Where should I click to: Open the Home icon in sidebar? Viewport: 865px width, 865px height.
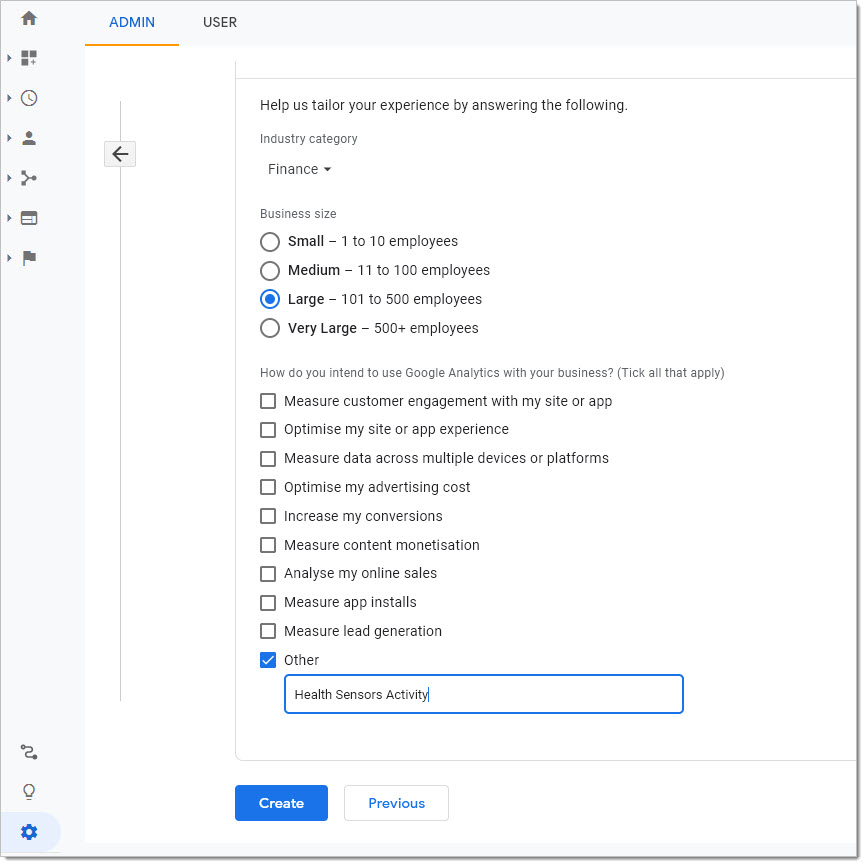point(29,18)
